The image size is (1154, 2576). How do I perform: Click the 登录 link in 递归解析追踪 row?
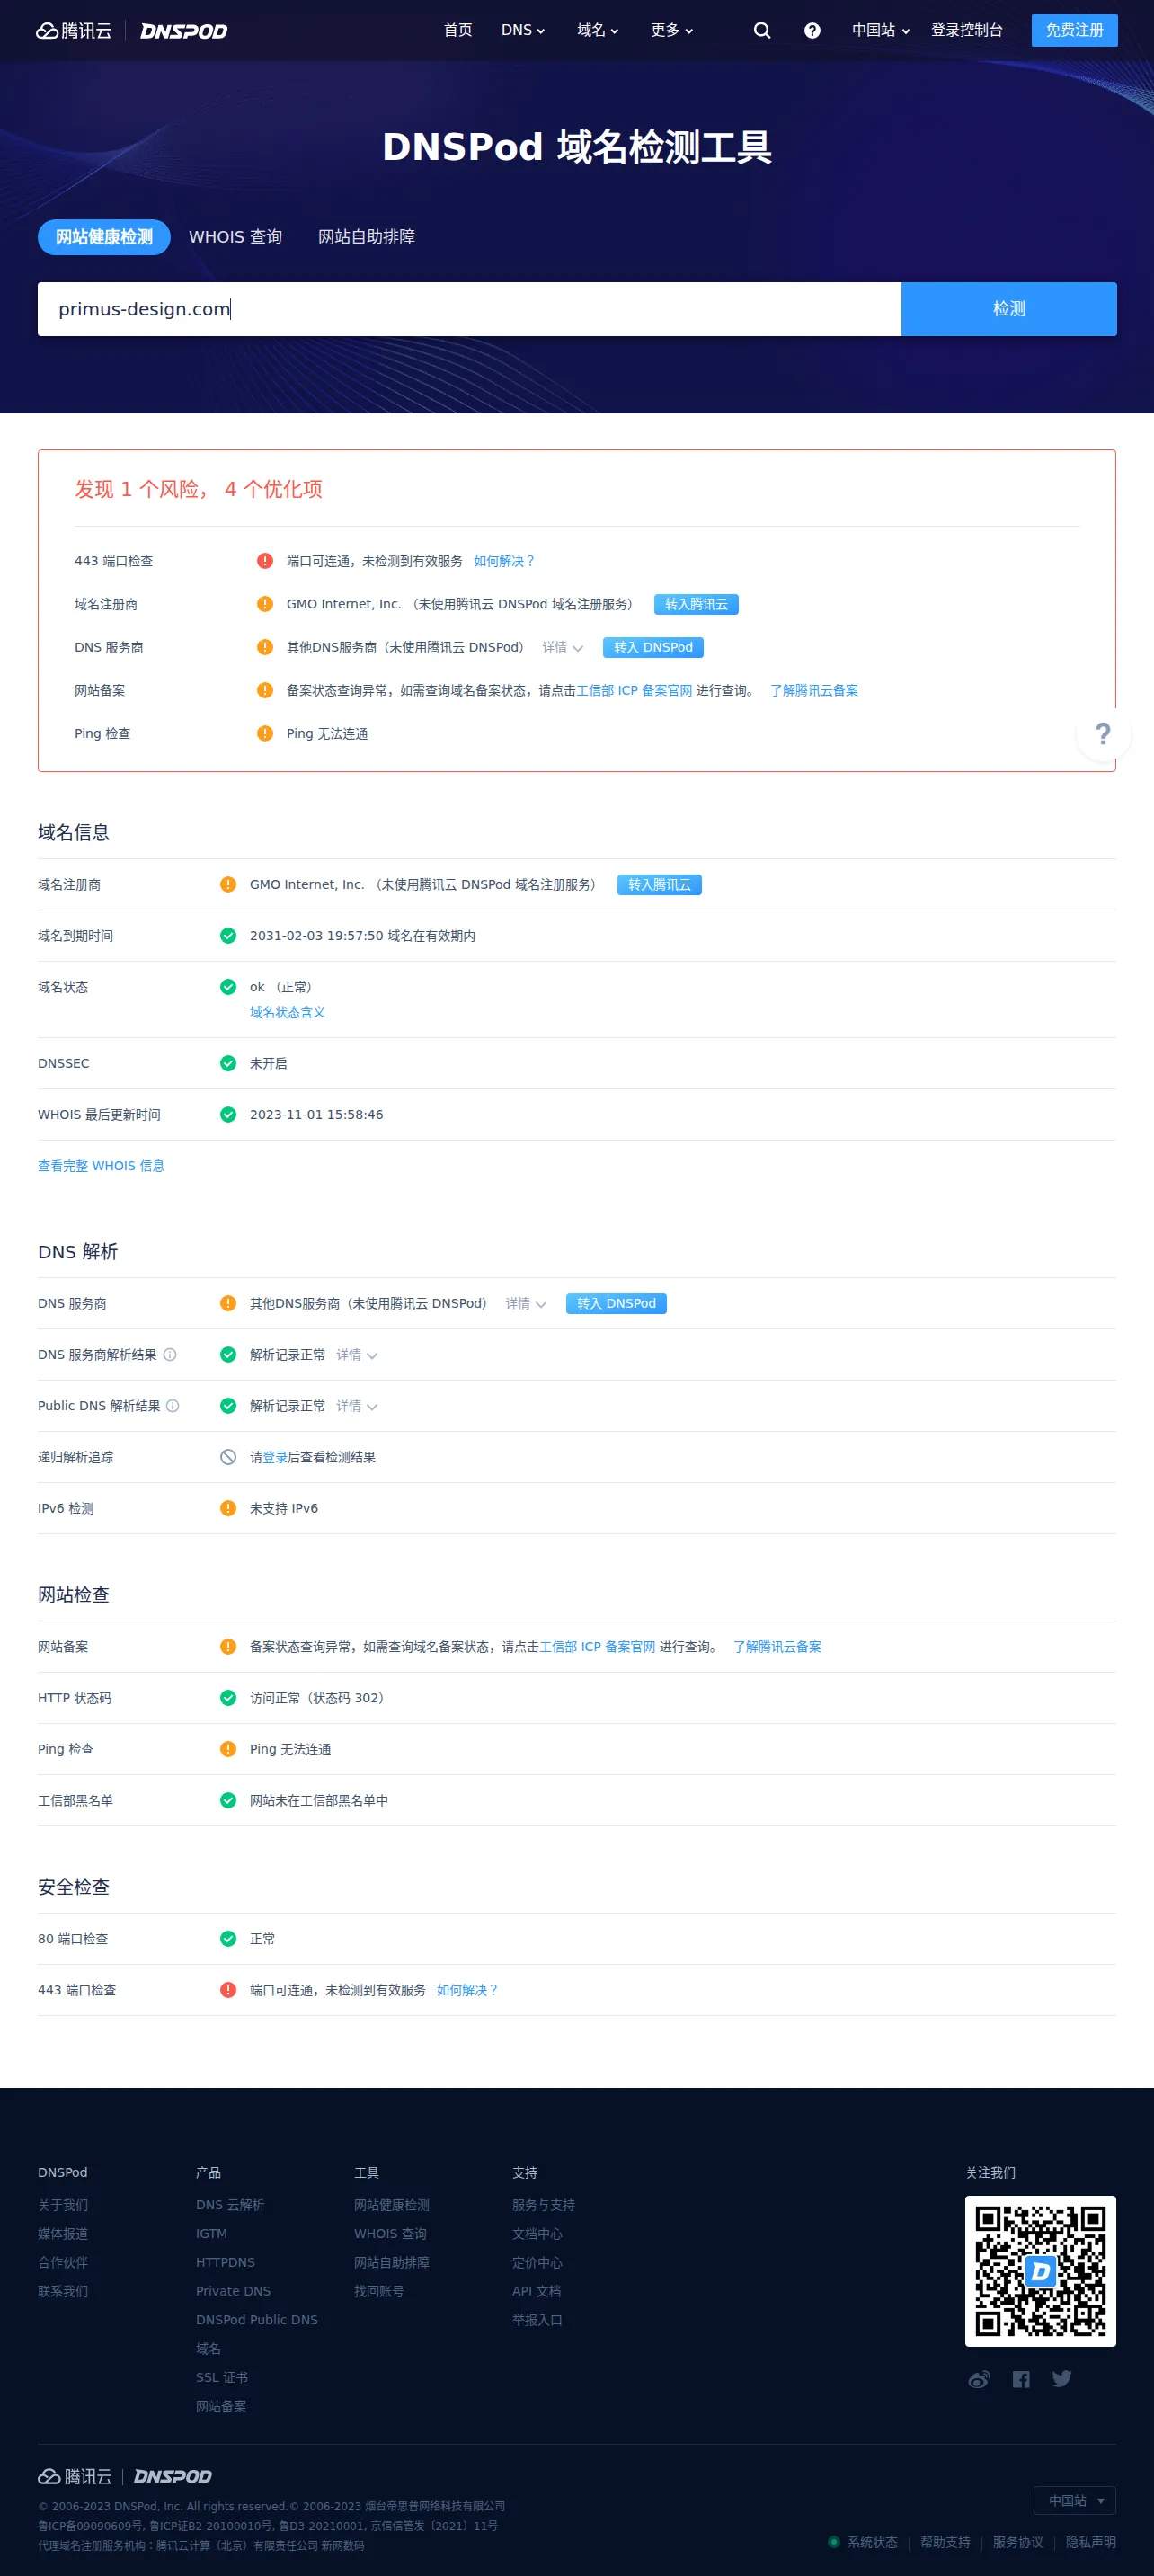tap(275, 1457)
